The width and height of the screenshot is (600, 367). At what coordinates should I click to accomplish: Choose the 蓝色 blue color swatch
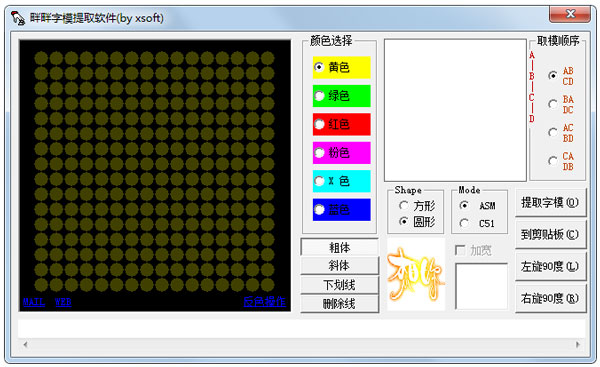pyautogui.click(x=341, y=209)
